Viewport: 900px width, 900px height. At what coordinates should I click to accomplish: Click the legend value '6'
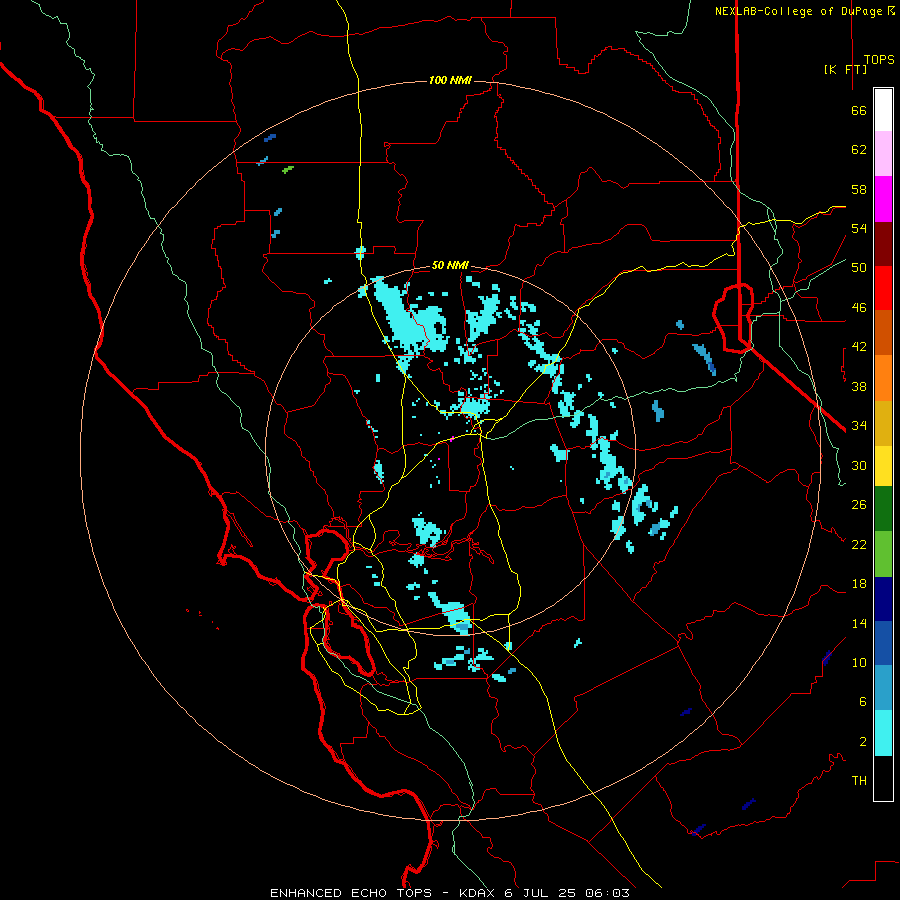[x=863, y=701]
